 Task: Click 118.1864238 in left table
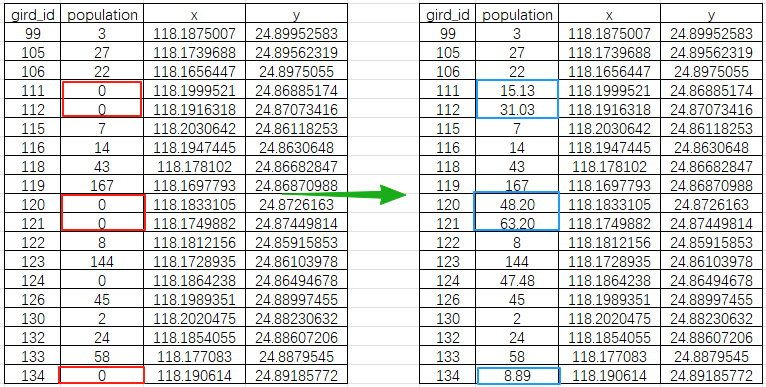coord(194,280)
